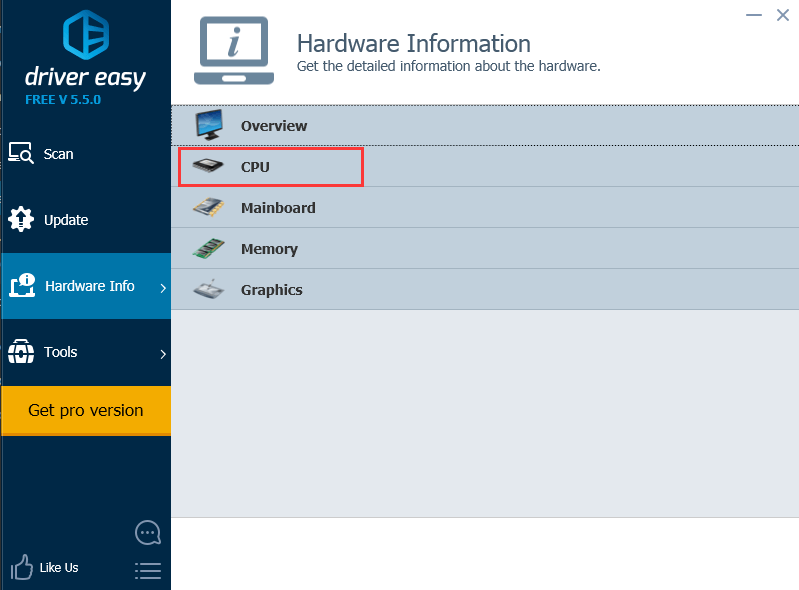Expand the Tools submenu arrow
This screenshot has height=590, width=799.
pos(163,354)
